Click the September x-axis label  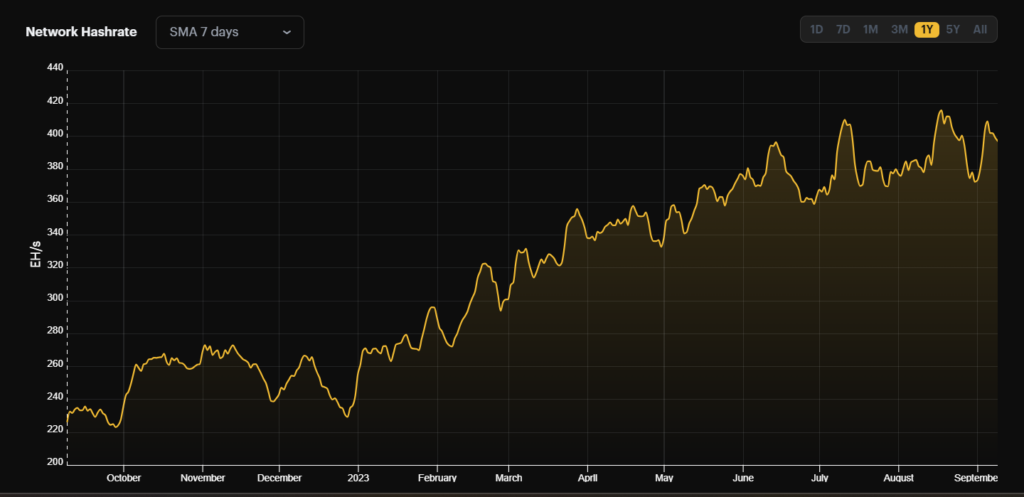click(x=978, y=478)
